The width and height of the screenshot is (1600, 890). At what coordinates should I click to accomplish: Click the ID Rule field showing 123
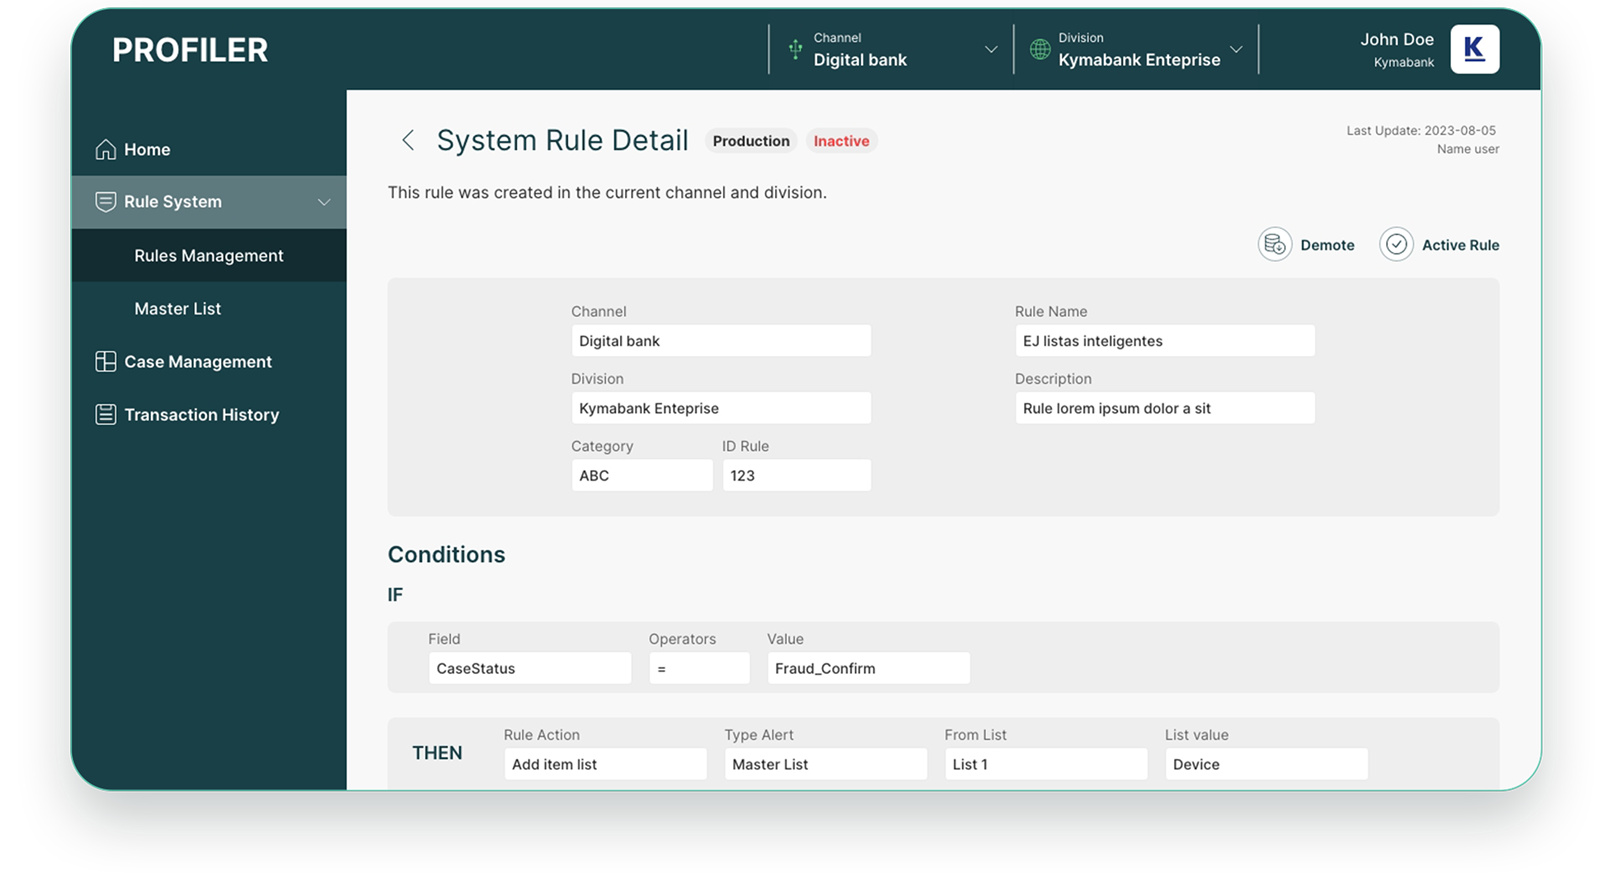click(x=797, y=475)
